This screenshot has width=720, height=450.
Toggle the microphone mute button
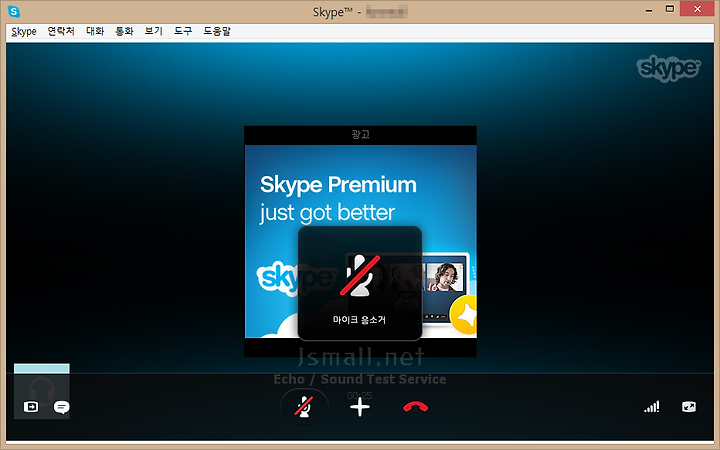click(304, 407)
